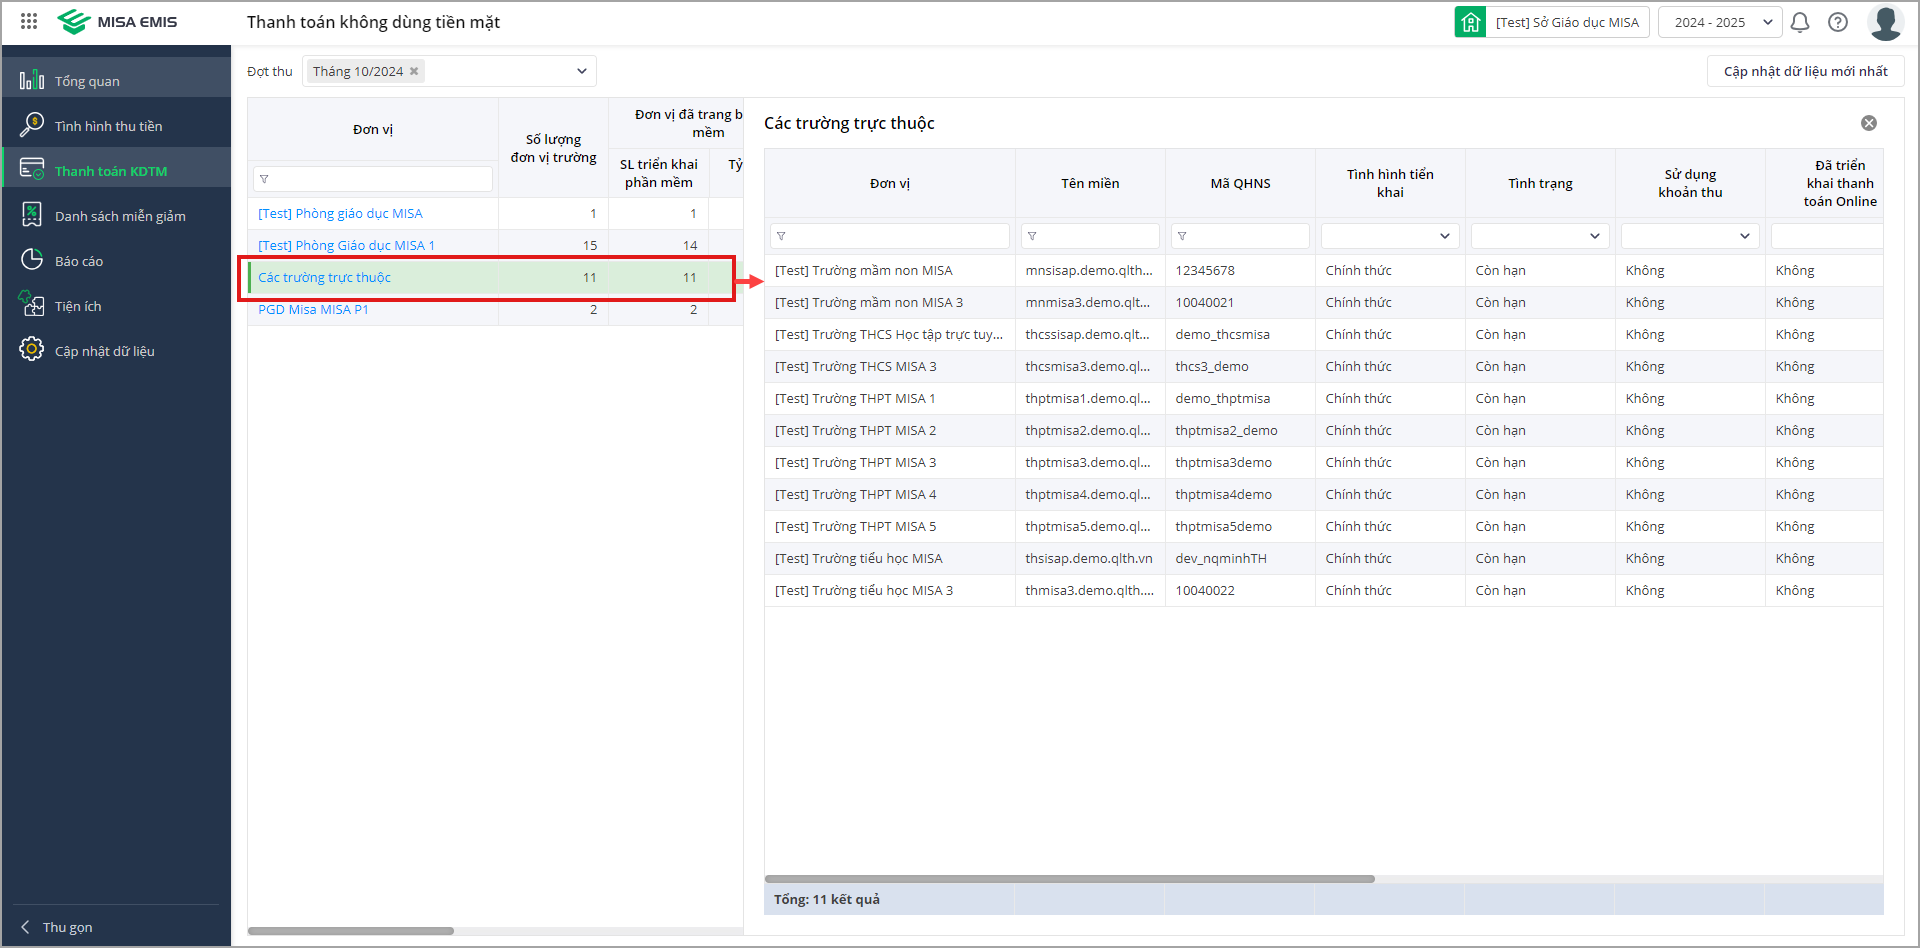Open Cập nhật dữ liệu sidebar item

pyautogui.click(x=117, y=351)
